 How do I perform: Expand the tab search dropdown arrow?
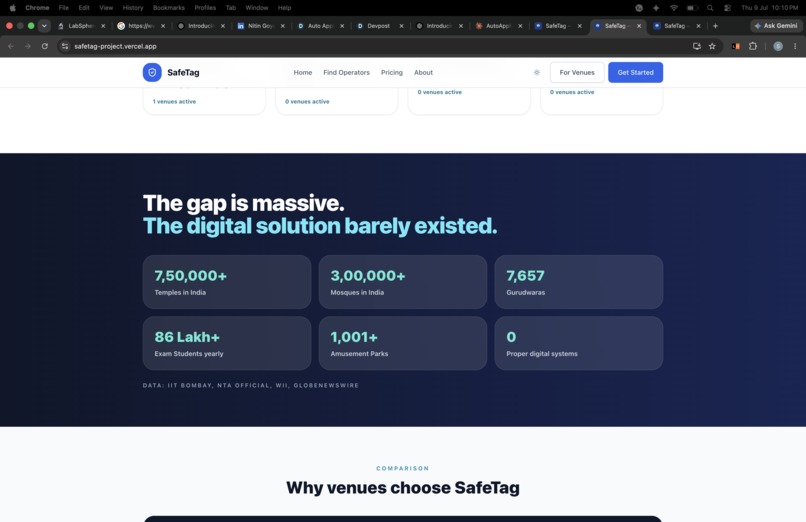[x=44, y=26]
